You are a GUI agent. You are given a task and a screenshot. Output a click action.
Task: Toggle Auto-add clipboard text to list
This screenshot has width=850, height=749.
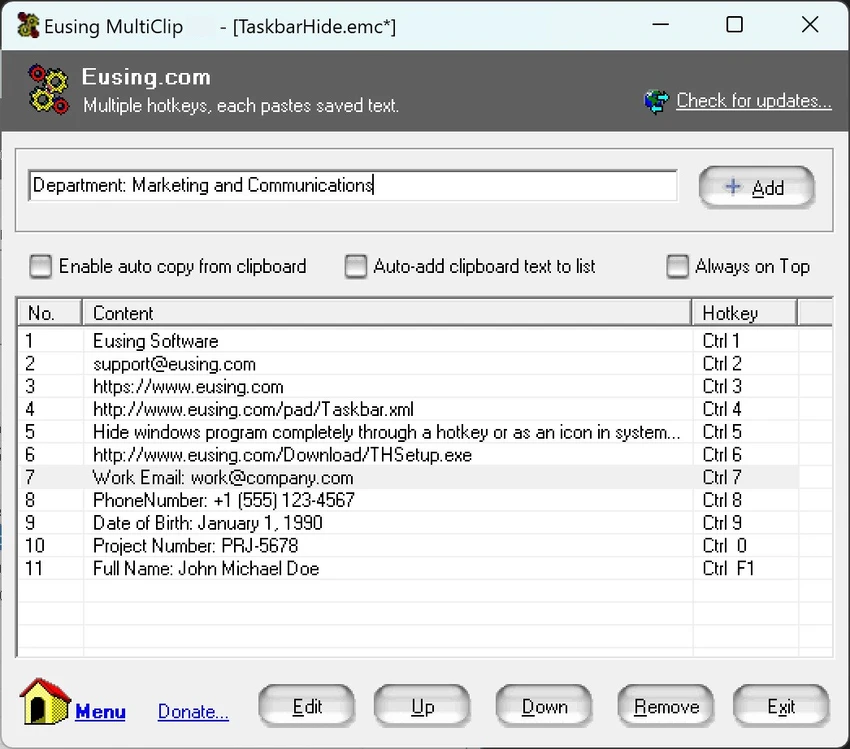pyautogui.click(x=356, y=266)
